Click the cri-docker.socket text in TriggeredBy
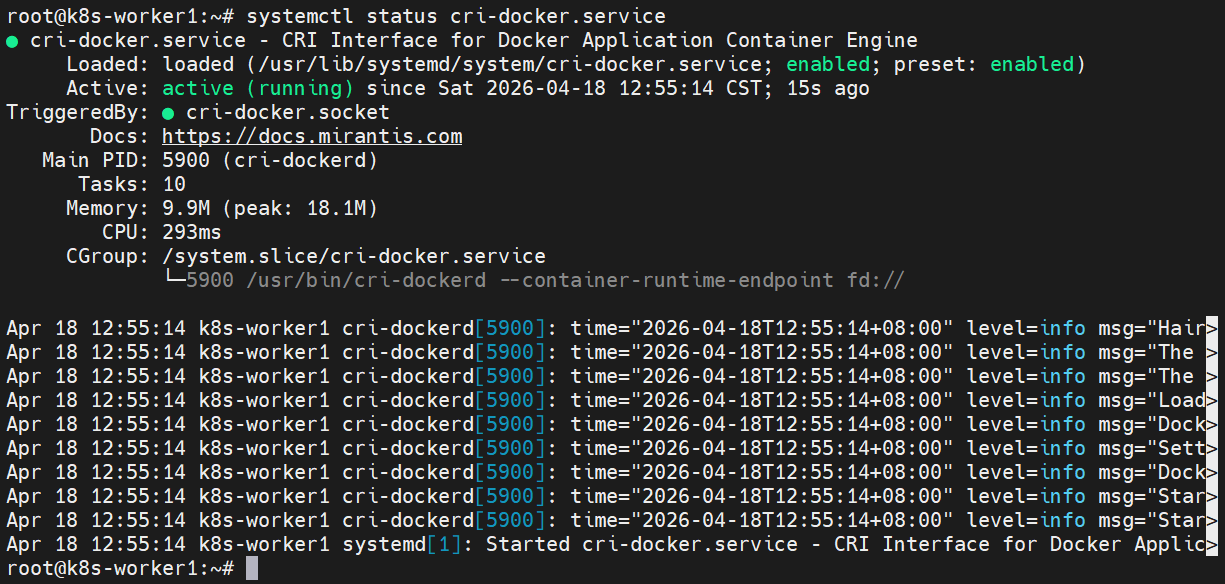 (288, 113)
